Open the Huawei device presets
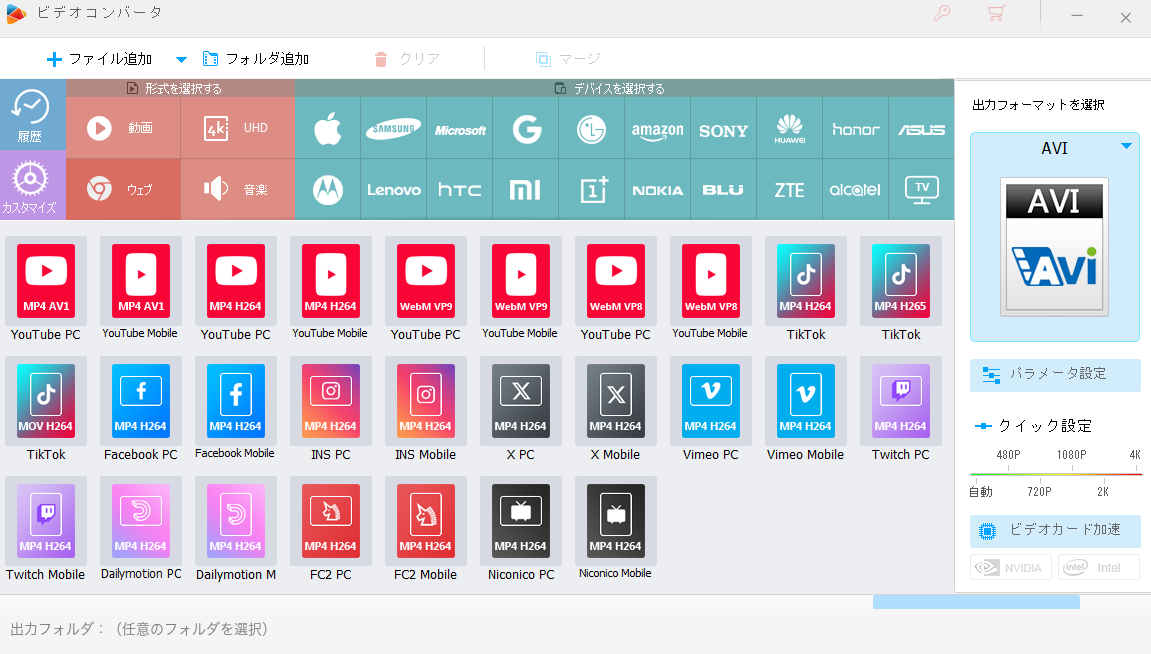Screen dimensions: 1151x654 click(789, 128)
